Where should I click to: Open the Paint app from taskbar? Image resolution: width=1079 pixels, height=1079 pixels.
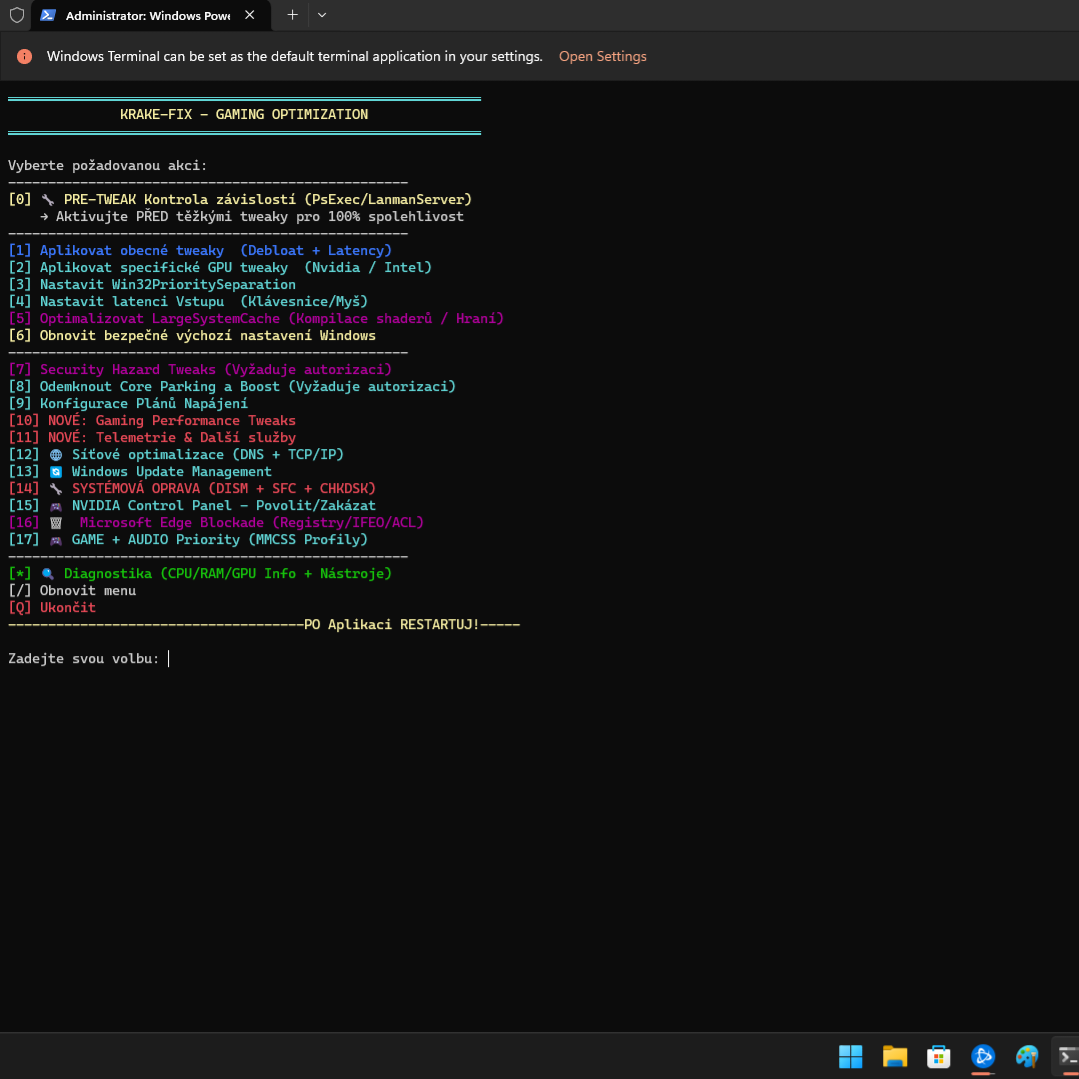coord(1027,1056)
